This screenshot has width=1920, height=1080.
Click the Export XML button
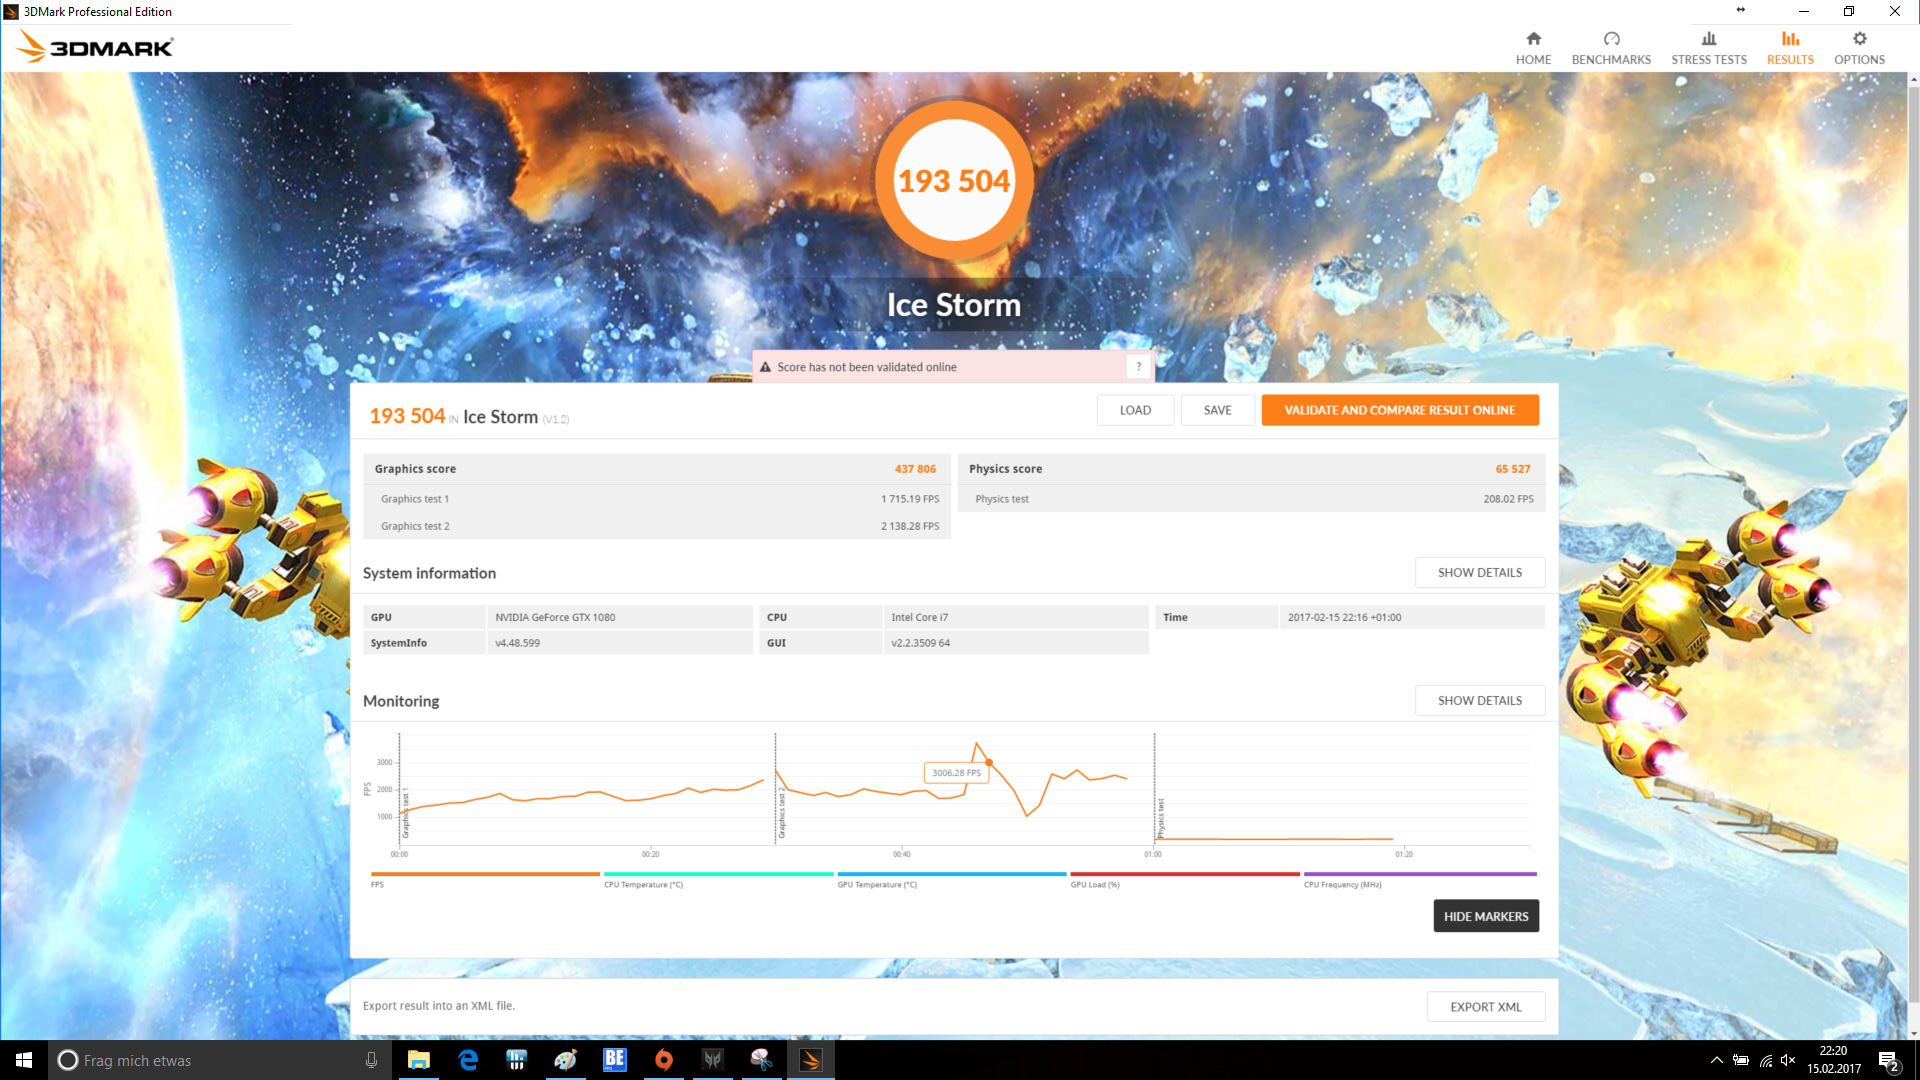point(1485,1007)
